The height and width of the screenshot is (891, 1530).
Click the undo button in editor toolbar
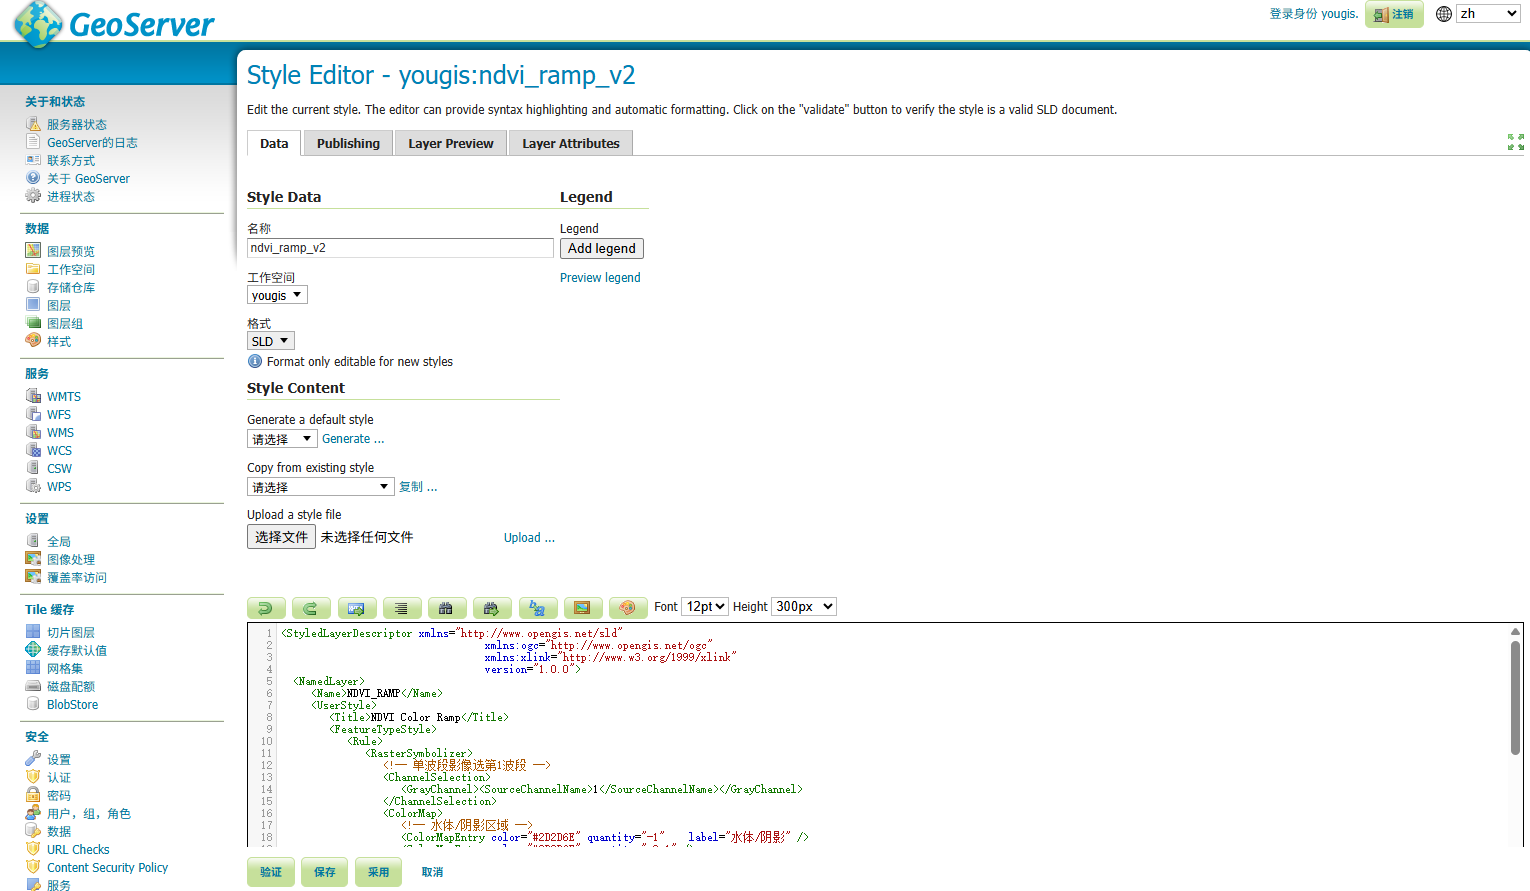pos(266,608)
